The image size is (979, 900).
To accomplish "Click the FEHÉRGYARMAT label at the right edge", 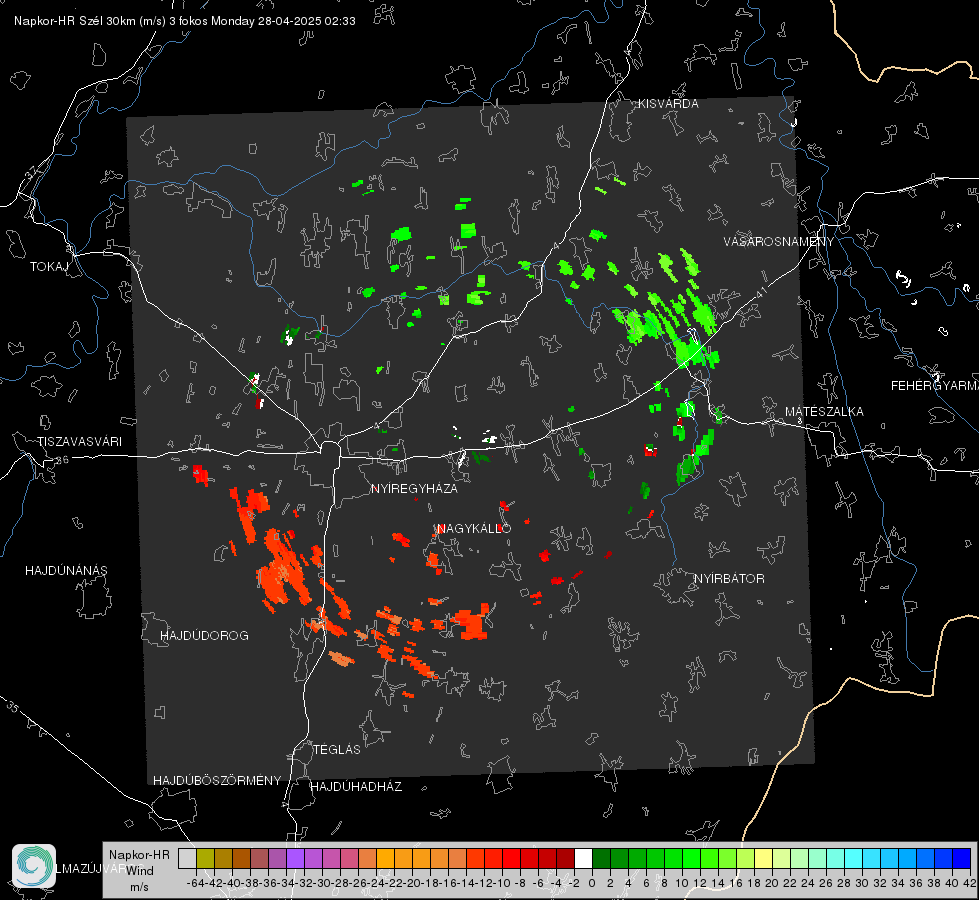I will (x=934, y=386).
